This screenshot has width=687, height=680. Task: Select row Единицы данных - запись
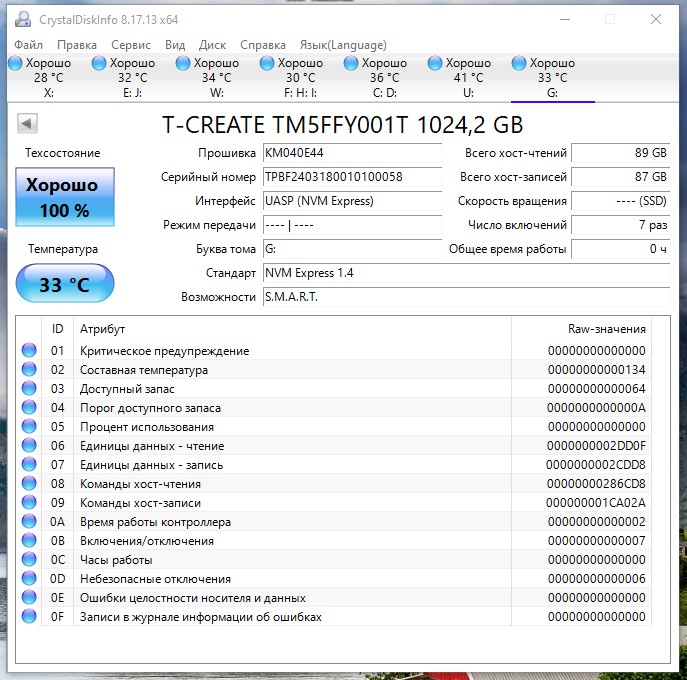[334, 465]
